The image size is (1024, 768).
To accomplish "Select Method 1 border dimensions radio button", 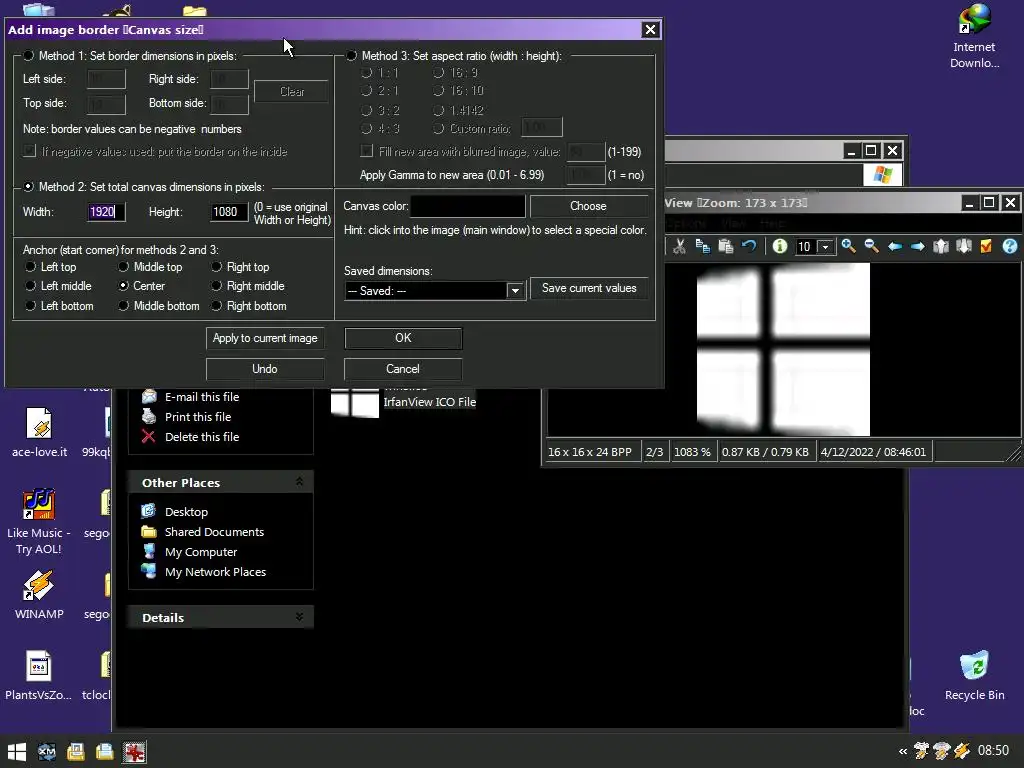I will pos(28,56).
